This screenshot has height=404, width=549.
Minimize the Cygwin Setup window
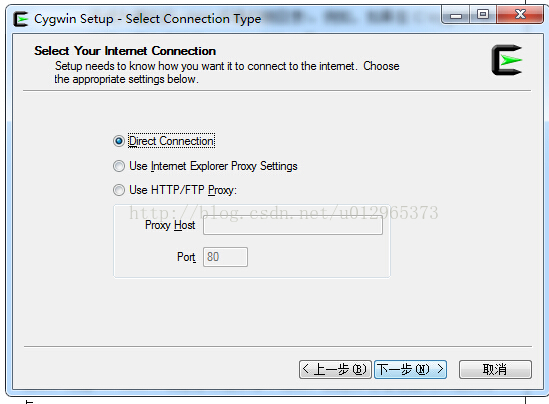click(x=456, y=15)
